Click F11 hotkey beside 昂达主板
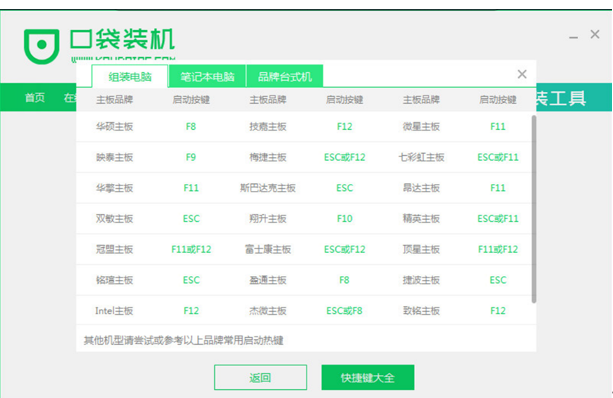The width and height of the screenshot is (613, 398). tap(498, 188)
